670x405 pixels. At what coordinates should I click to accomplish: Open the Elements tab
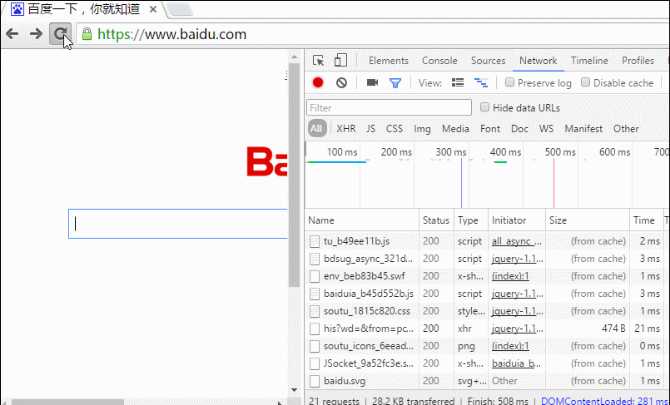click(388, 61)
